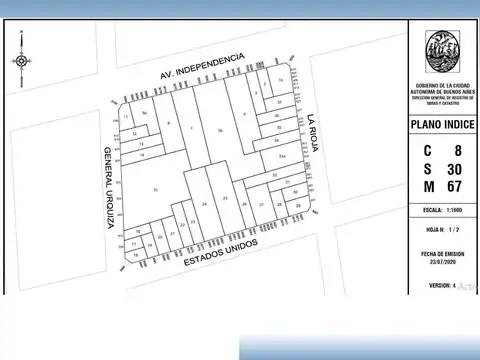Select parcel 33a on the map
The image size is (480, 360).
click(x=282, y=156)
